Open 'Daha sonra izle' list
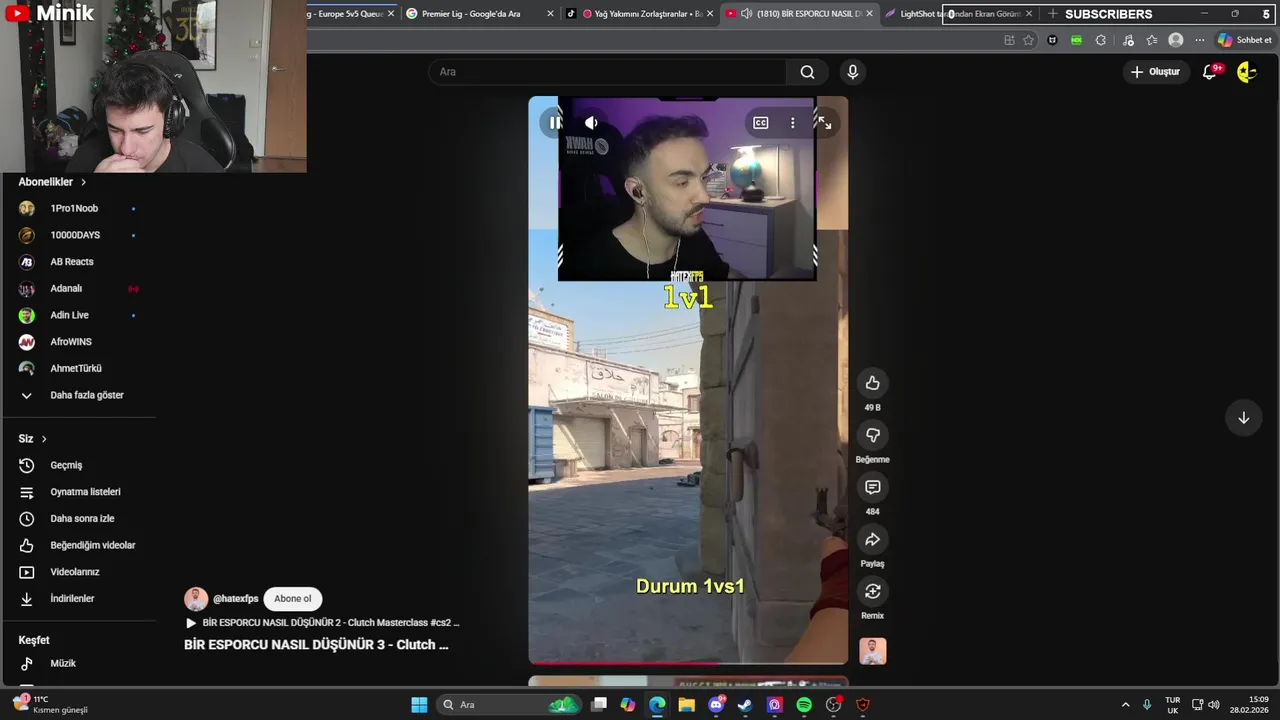Viewport: 1280px width, 720px height. point(78,518)
